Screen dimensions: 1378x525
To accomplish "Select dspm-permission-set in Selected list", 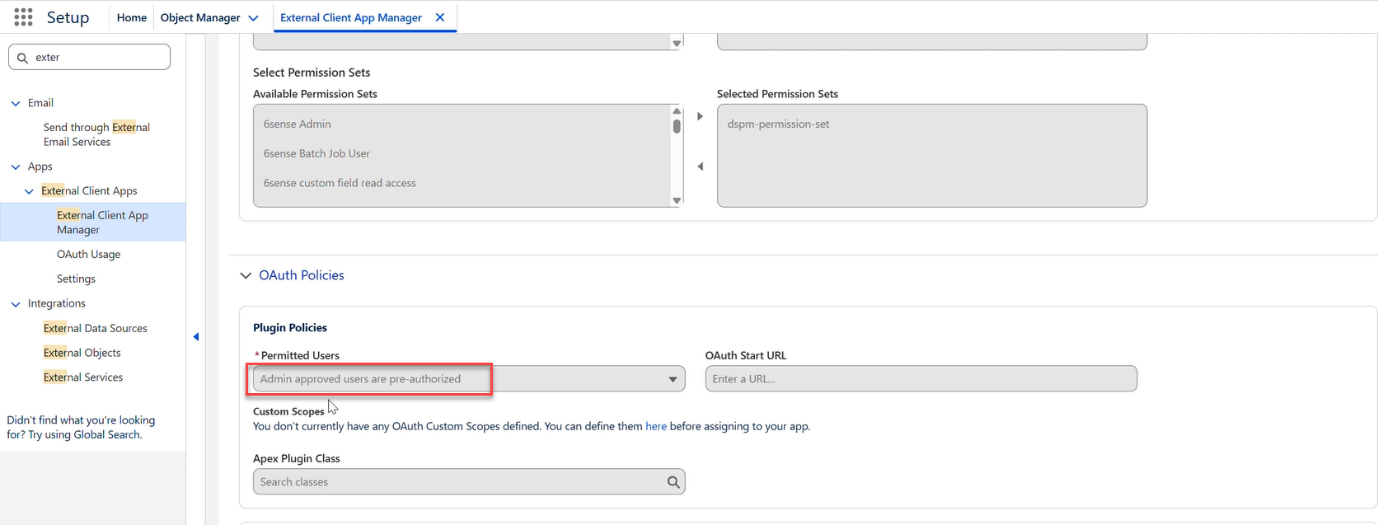I will (778, 124).
